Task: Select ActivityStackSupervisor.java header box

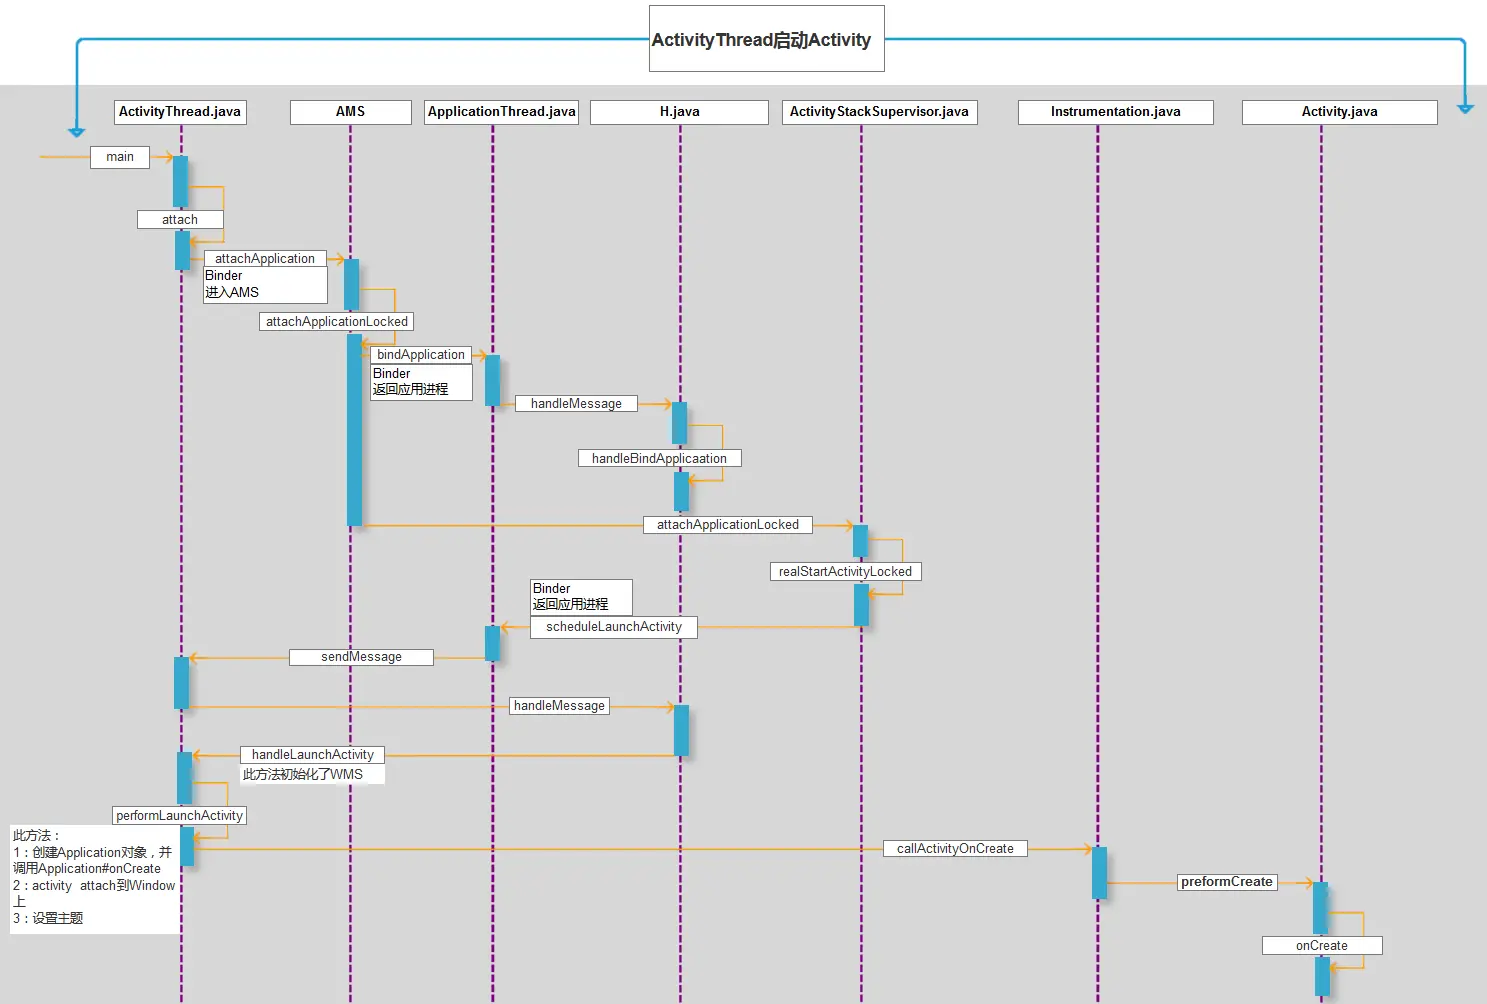Action: click(879, 112)
